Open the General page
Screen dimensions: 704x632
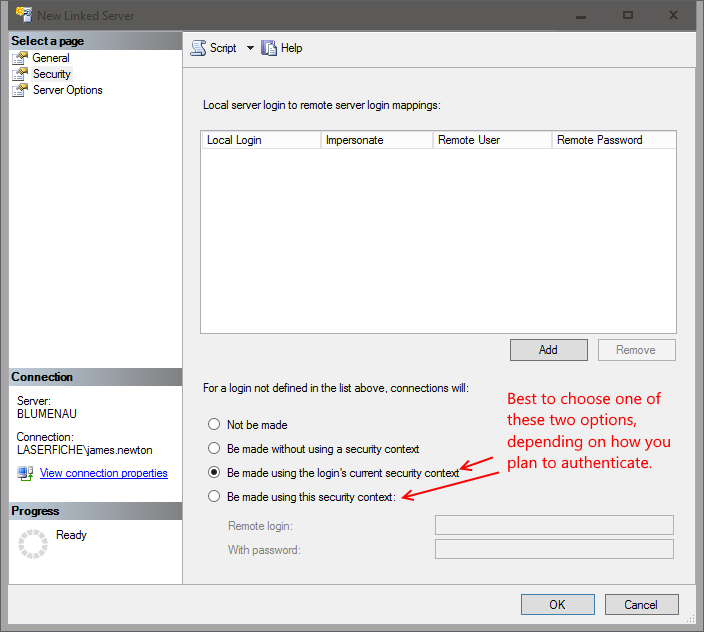51,58
